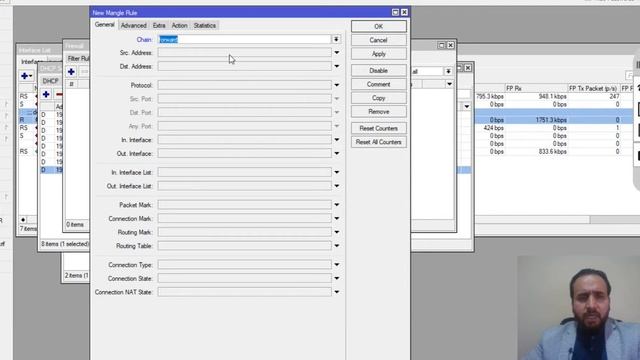Image resolution: width=640 pixels, height=360 pixels.
Task: Expand the Packet Mark field
Action: pos(337,205)
